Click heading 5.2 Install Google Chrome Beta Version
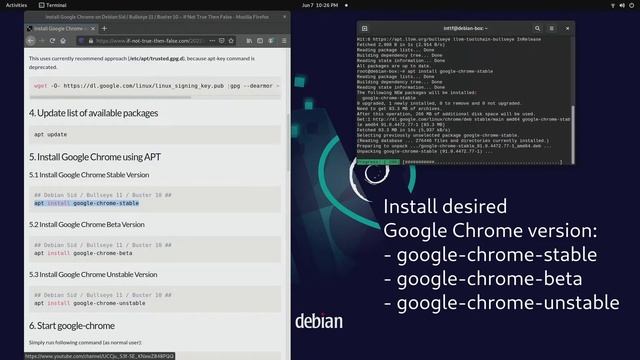The width and height of the screenshot is (640, 360). [87, 224]
